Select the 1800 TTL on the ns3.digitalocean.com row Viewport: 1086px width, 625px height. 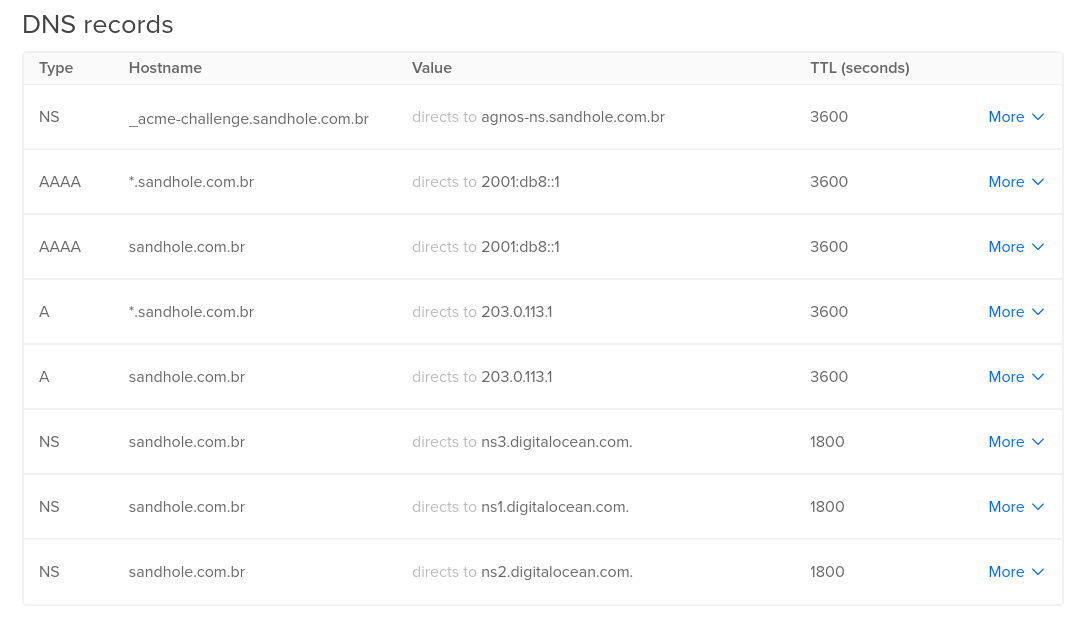pyautogui.click(x=827, y=442)
